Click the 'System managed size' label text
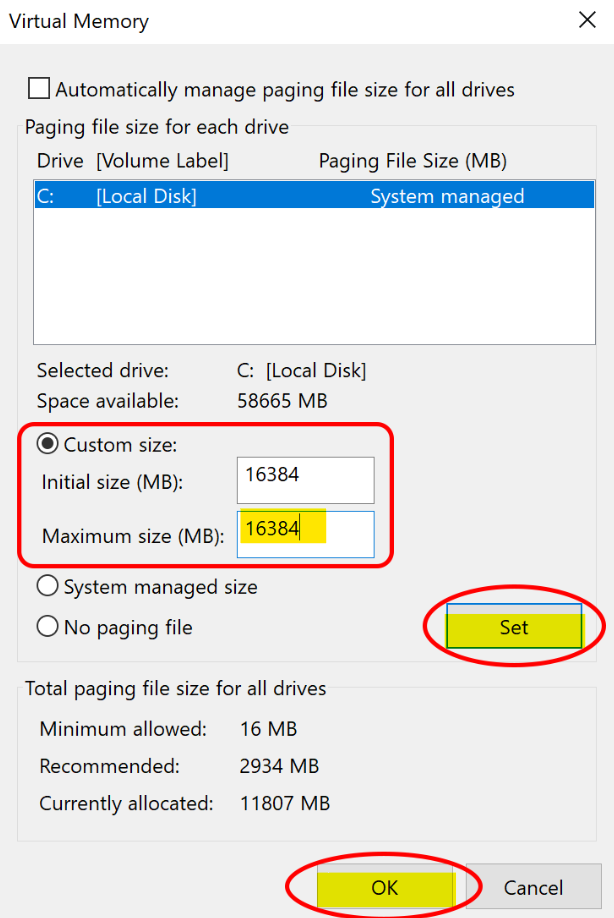 (x=160, y=587)
